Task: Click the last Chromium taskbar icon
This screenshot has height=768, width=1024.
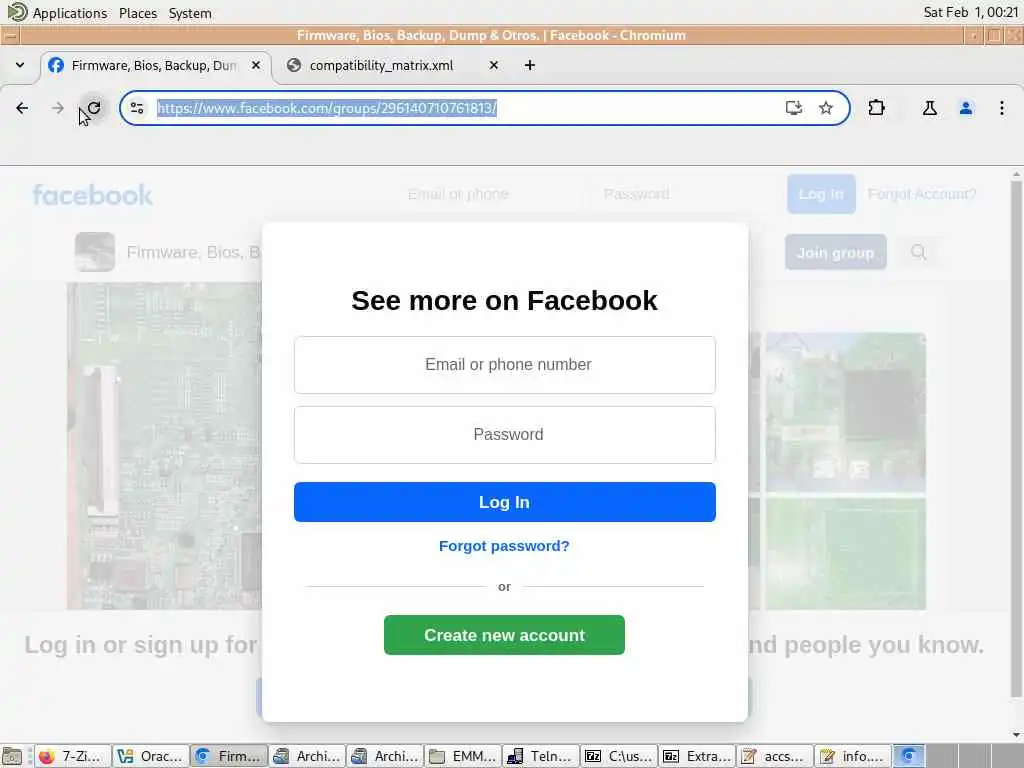Action: (908, 756)
